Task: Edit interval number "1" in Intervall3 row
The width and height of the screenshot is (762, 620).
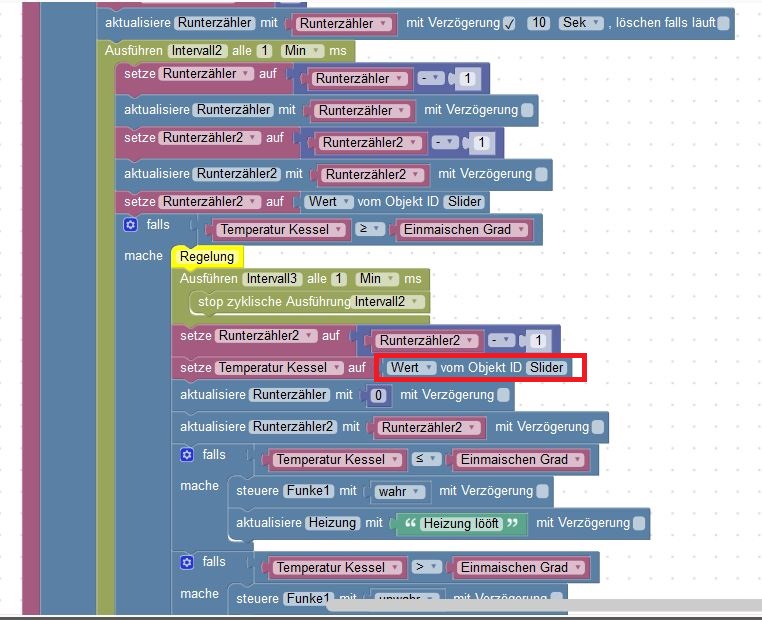Action: [339, 279]
